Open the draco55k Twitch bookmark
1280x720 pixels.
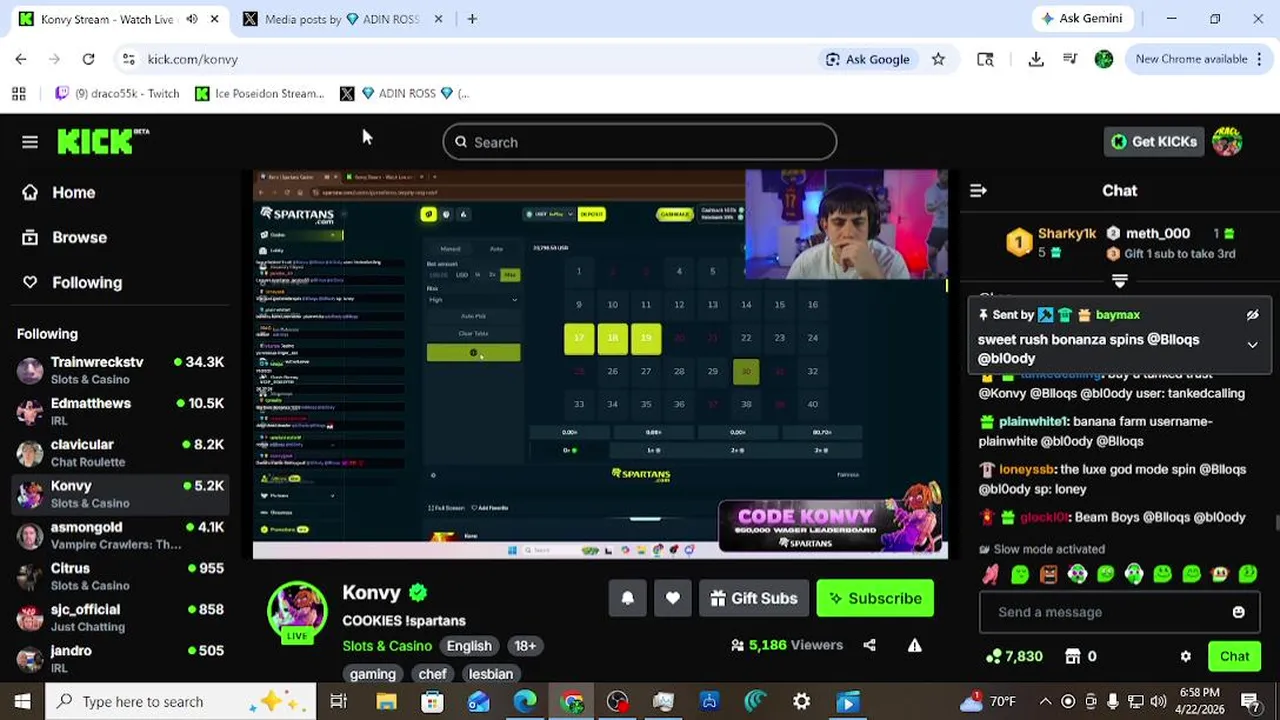[117, 93]
